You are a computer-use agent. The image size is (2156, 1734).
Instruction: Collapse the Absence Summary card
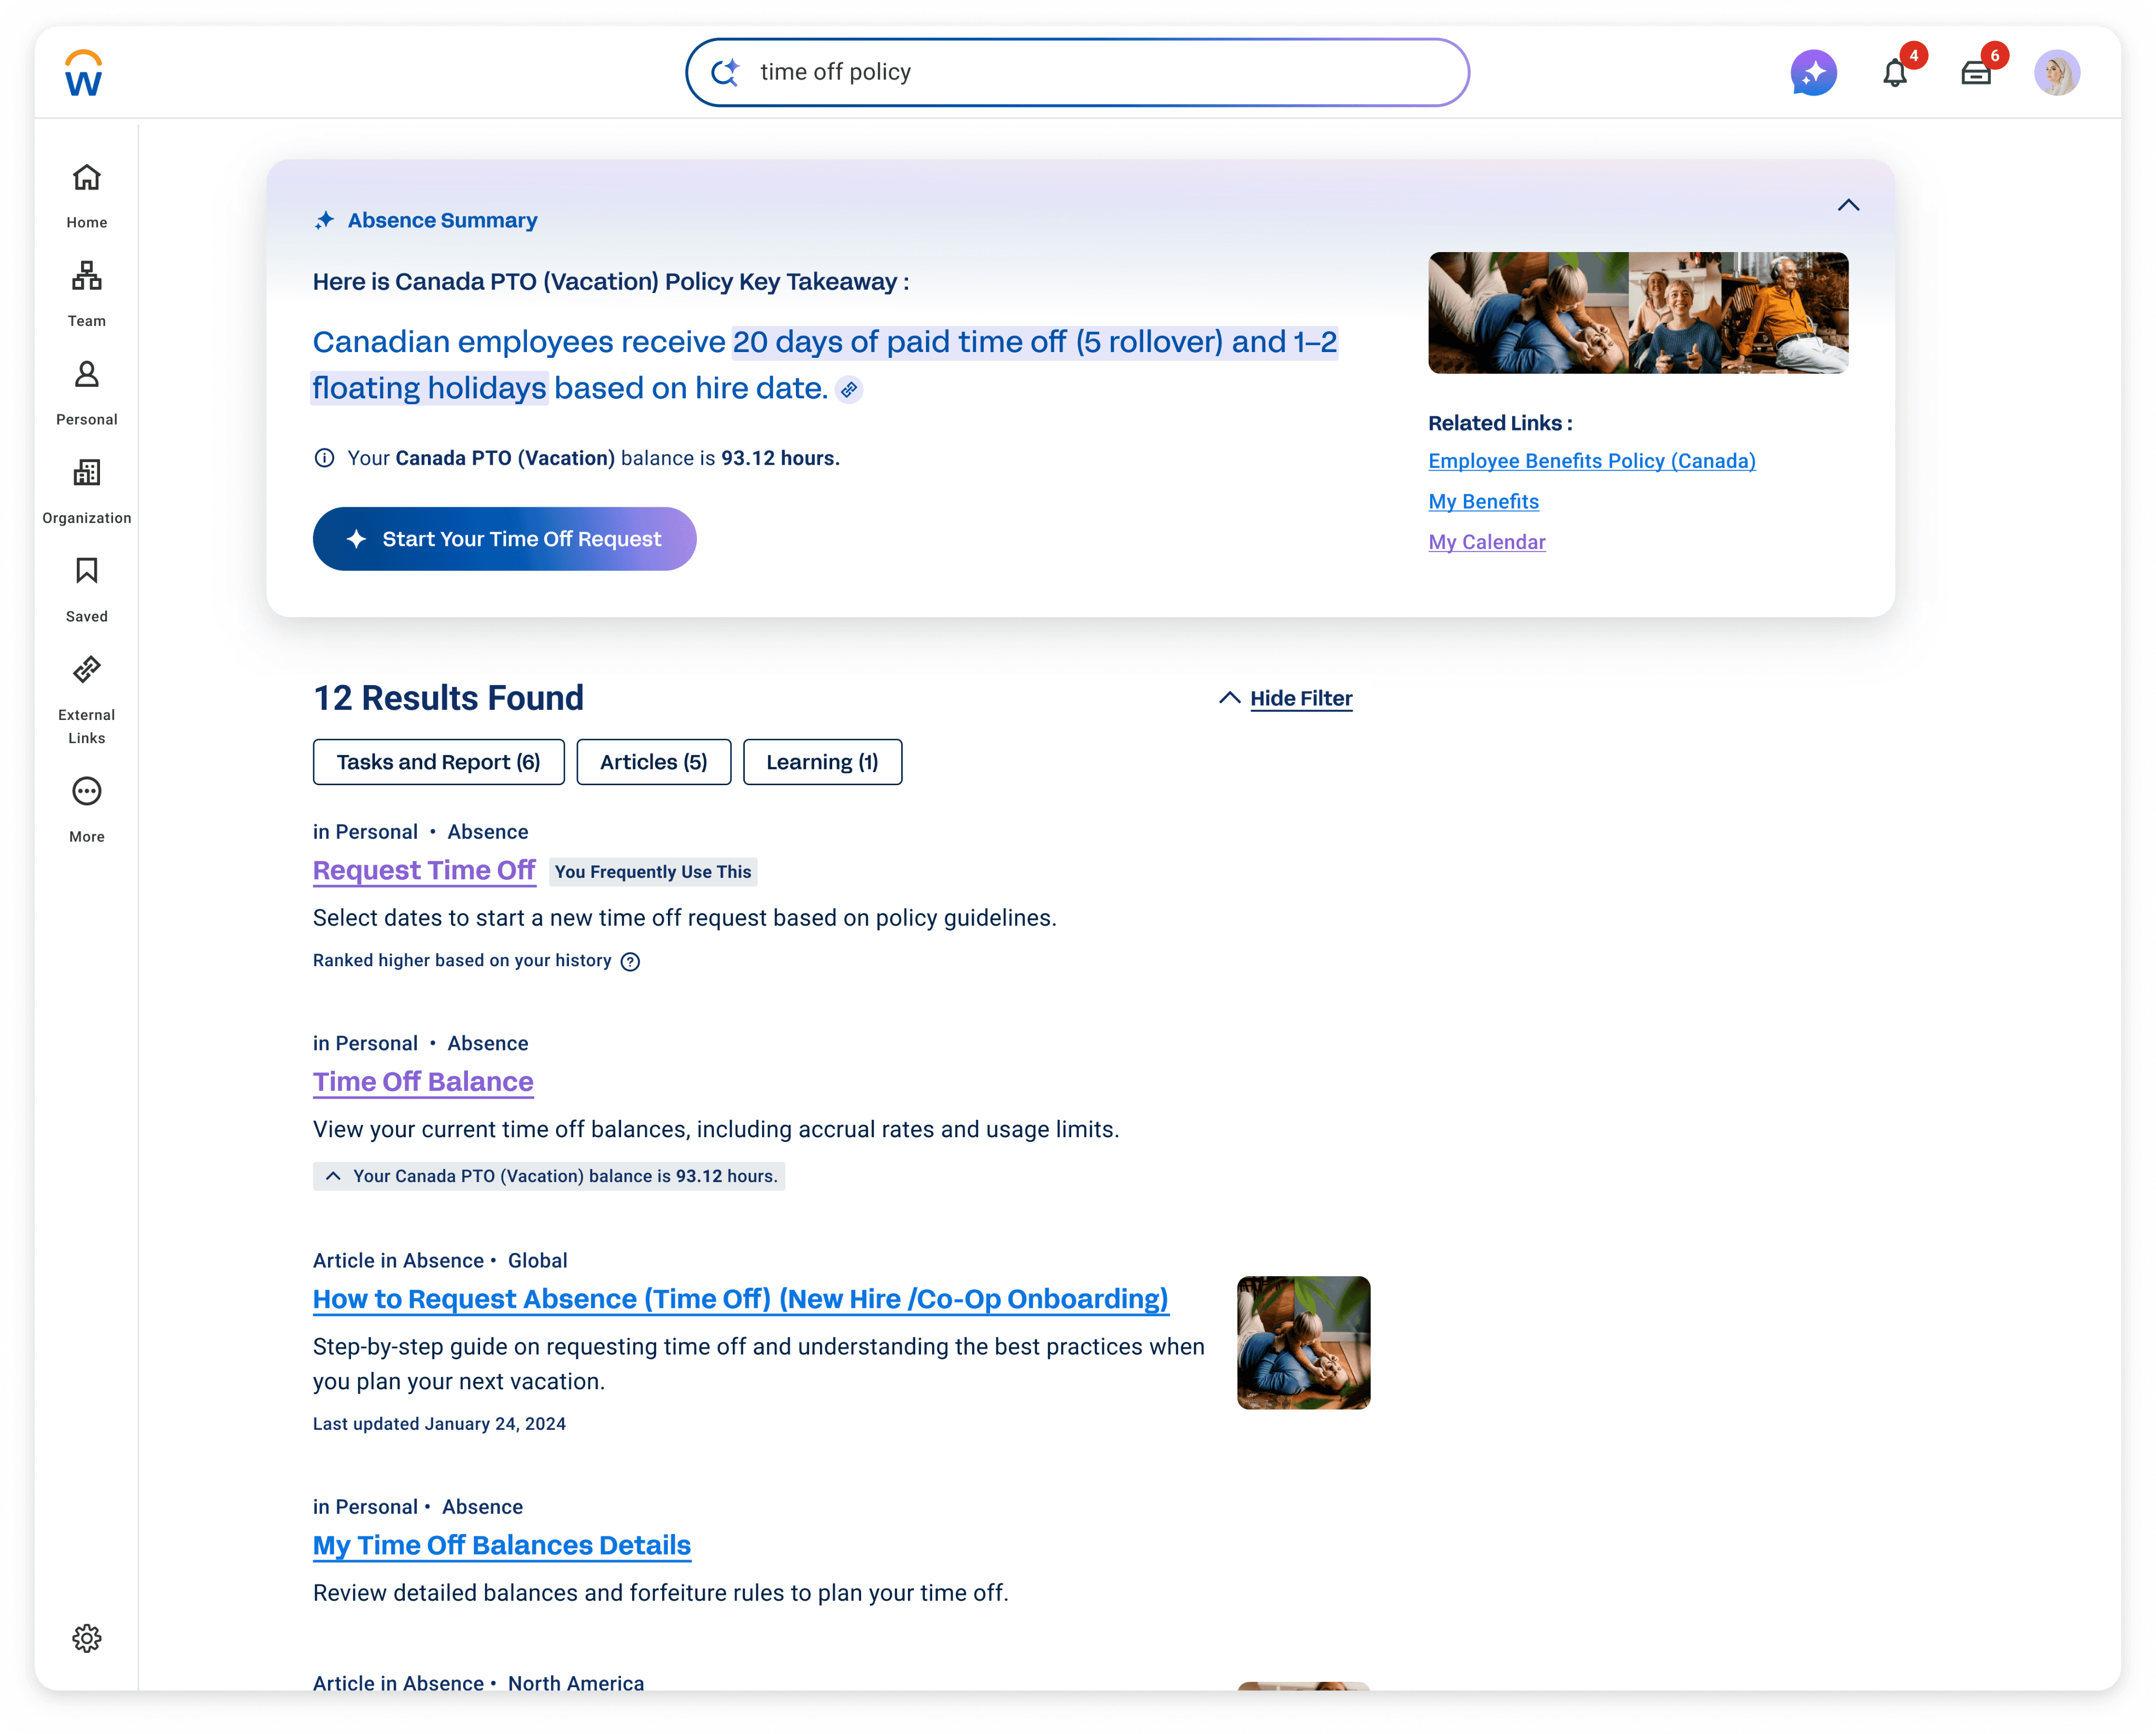pyautogui.click(x=1848, y=205)
